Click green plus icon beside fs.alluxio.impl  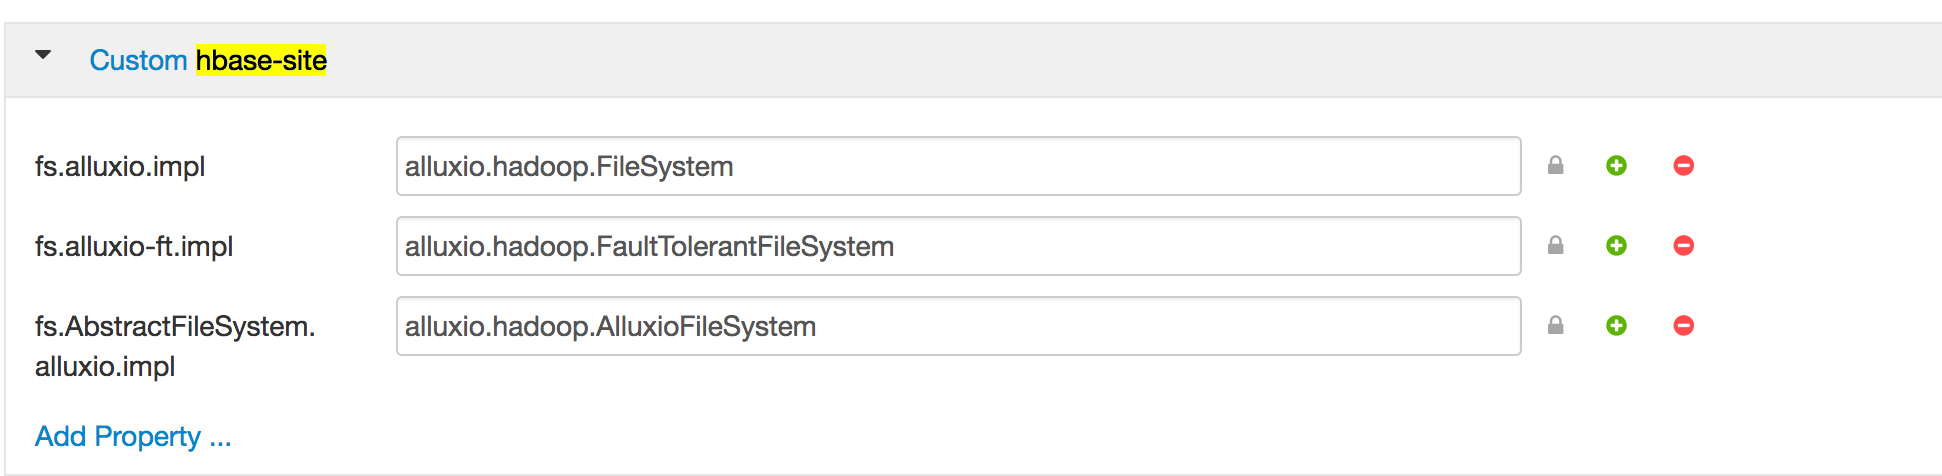(1616, 166)
